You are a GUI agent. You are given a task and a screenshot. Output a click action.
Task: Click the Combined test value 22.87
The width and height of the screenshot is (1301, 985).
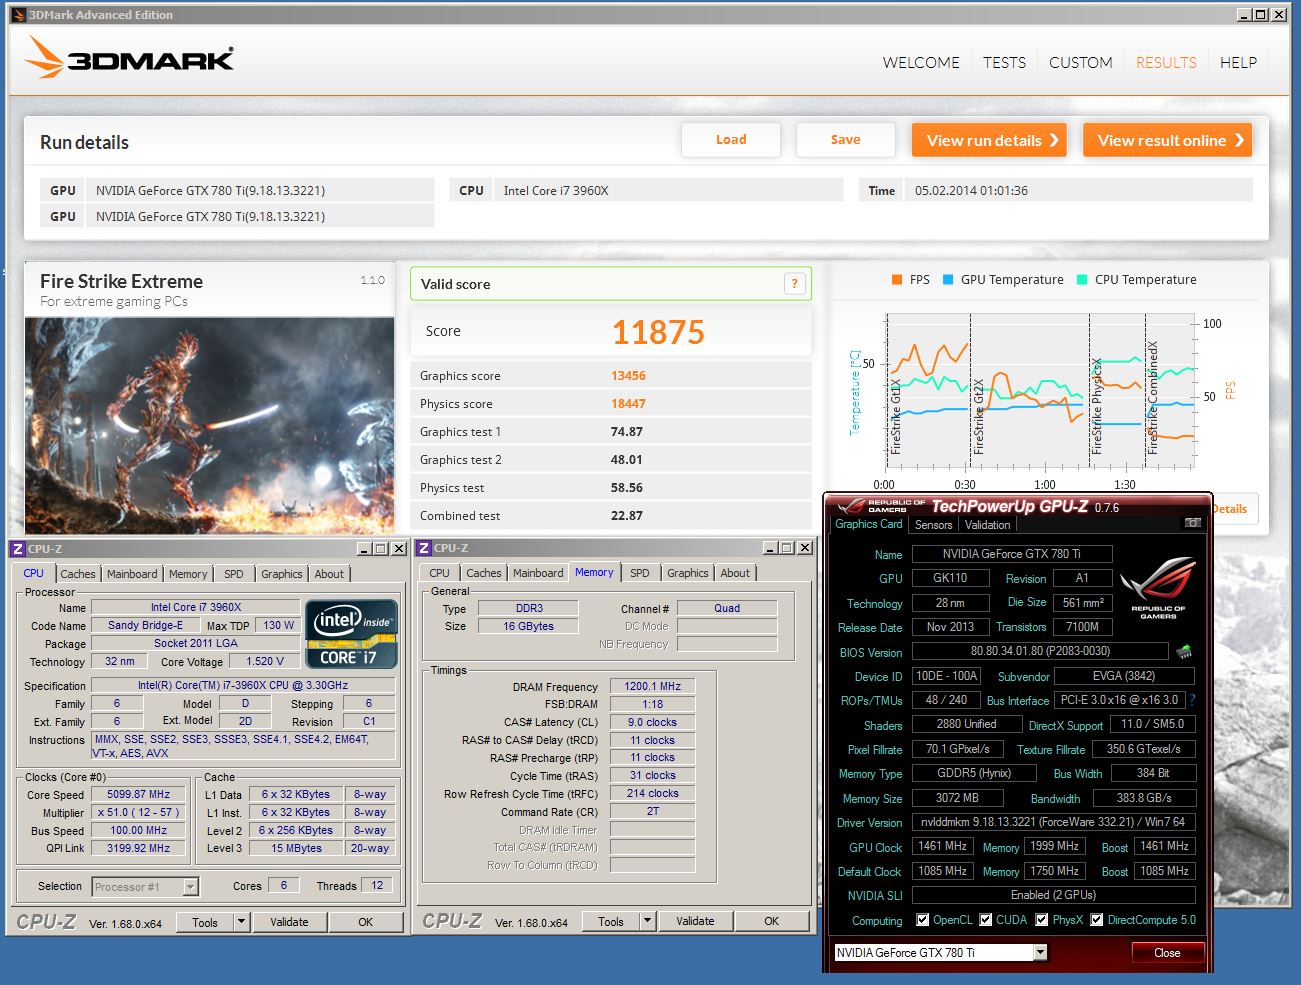[x=627, y=516]
